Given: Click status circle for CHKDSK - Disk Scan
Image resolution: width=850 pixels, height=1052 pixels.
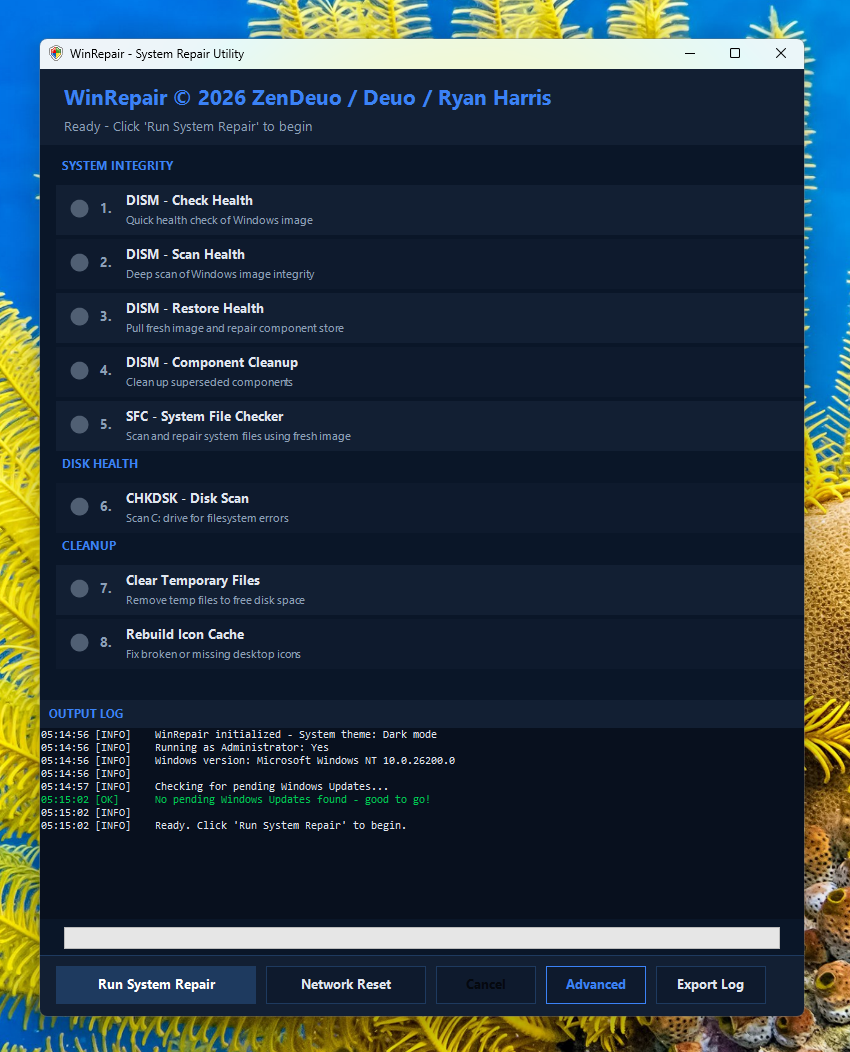Looking at the screenshot, I should click(x=79, y=507).
